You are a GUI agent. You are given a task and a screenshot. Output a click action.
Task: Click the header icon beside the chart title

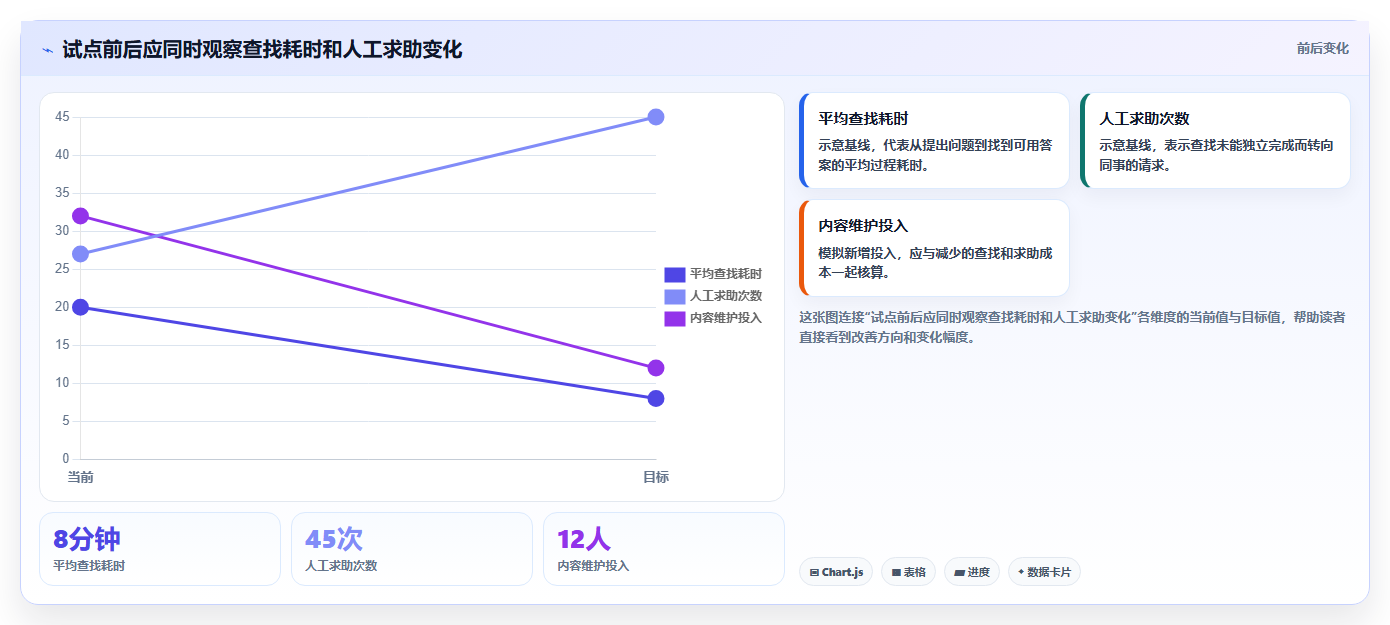pyautogui.click(x=47, y=50)
